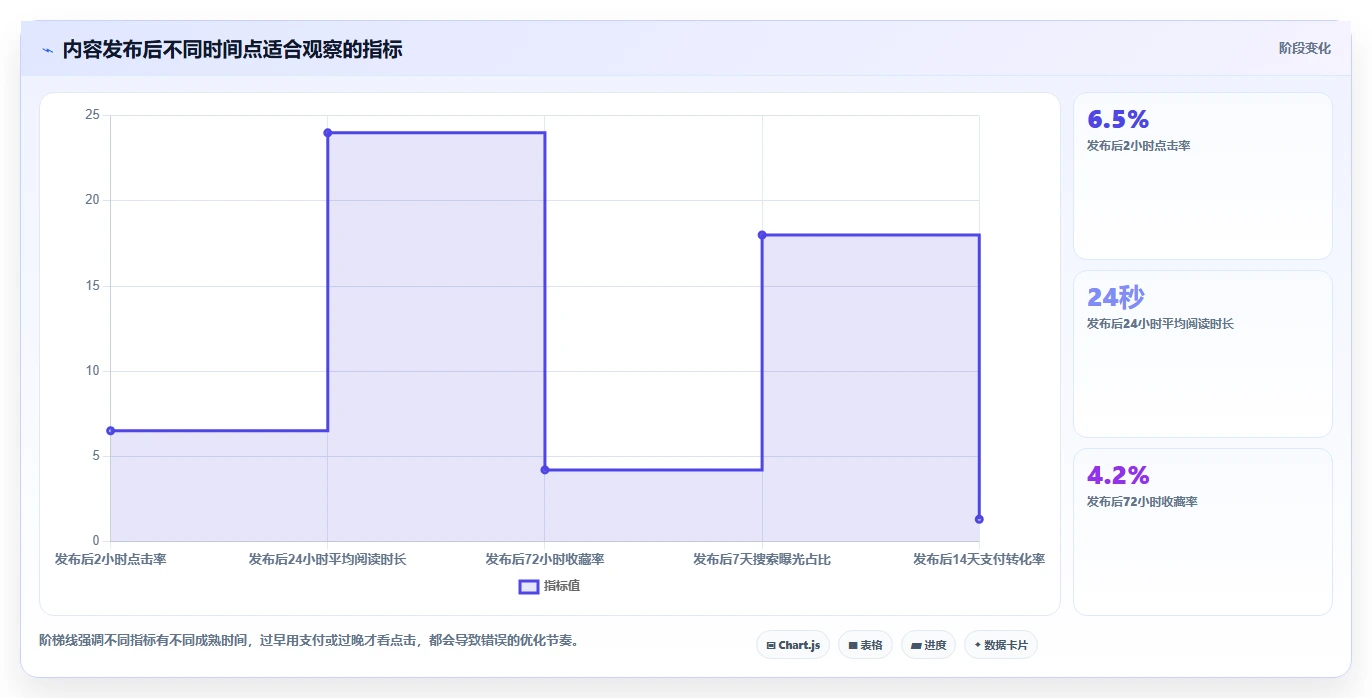This screenshot has width=1372, height=698.
Task: Click the x-axis label 发布后7天搜索曝光占比
Action: pyautogui.click(x=762, y=560)
